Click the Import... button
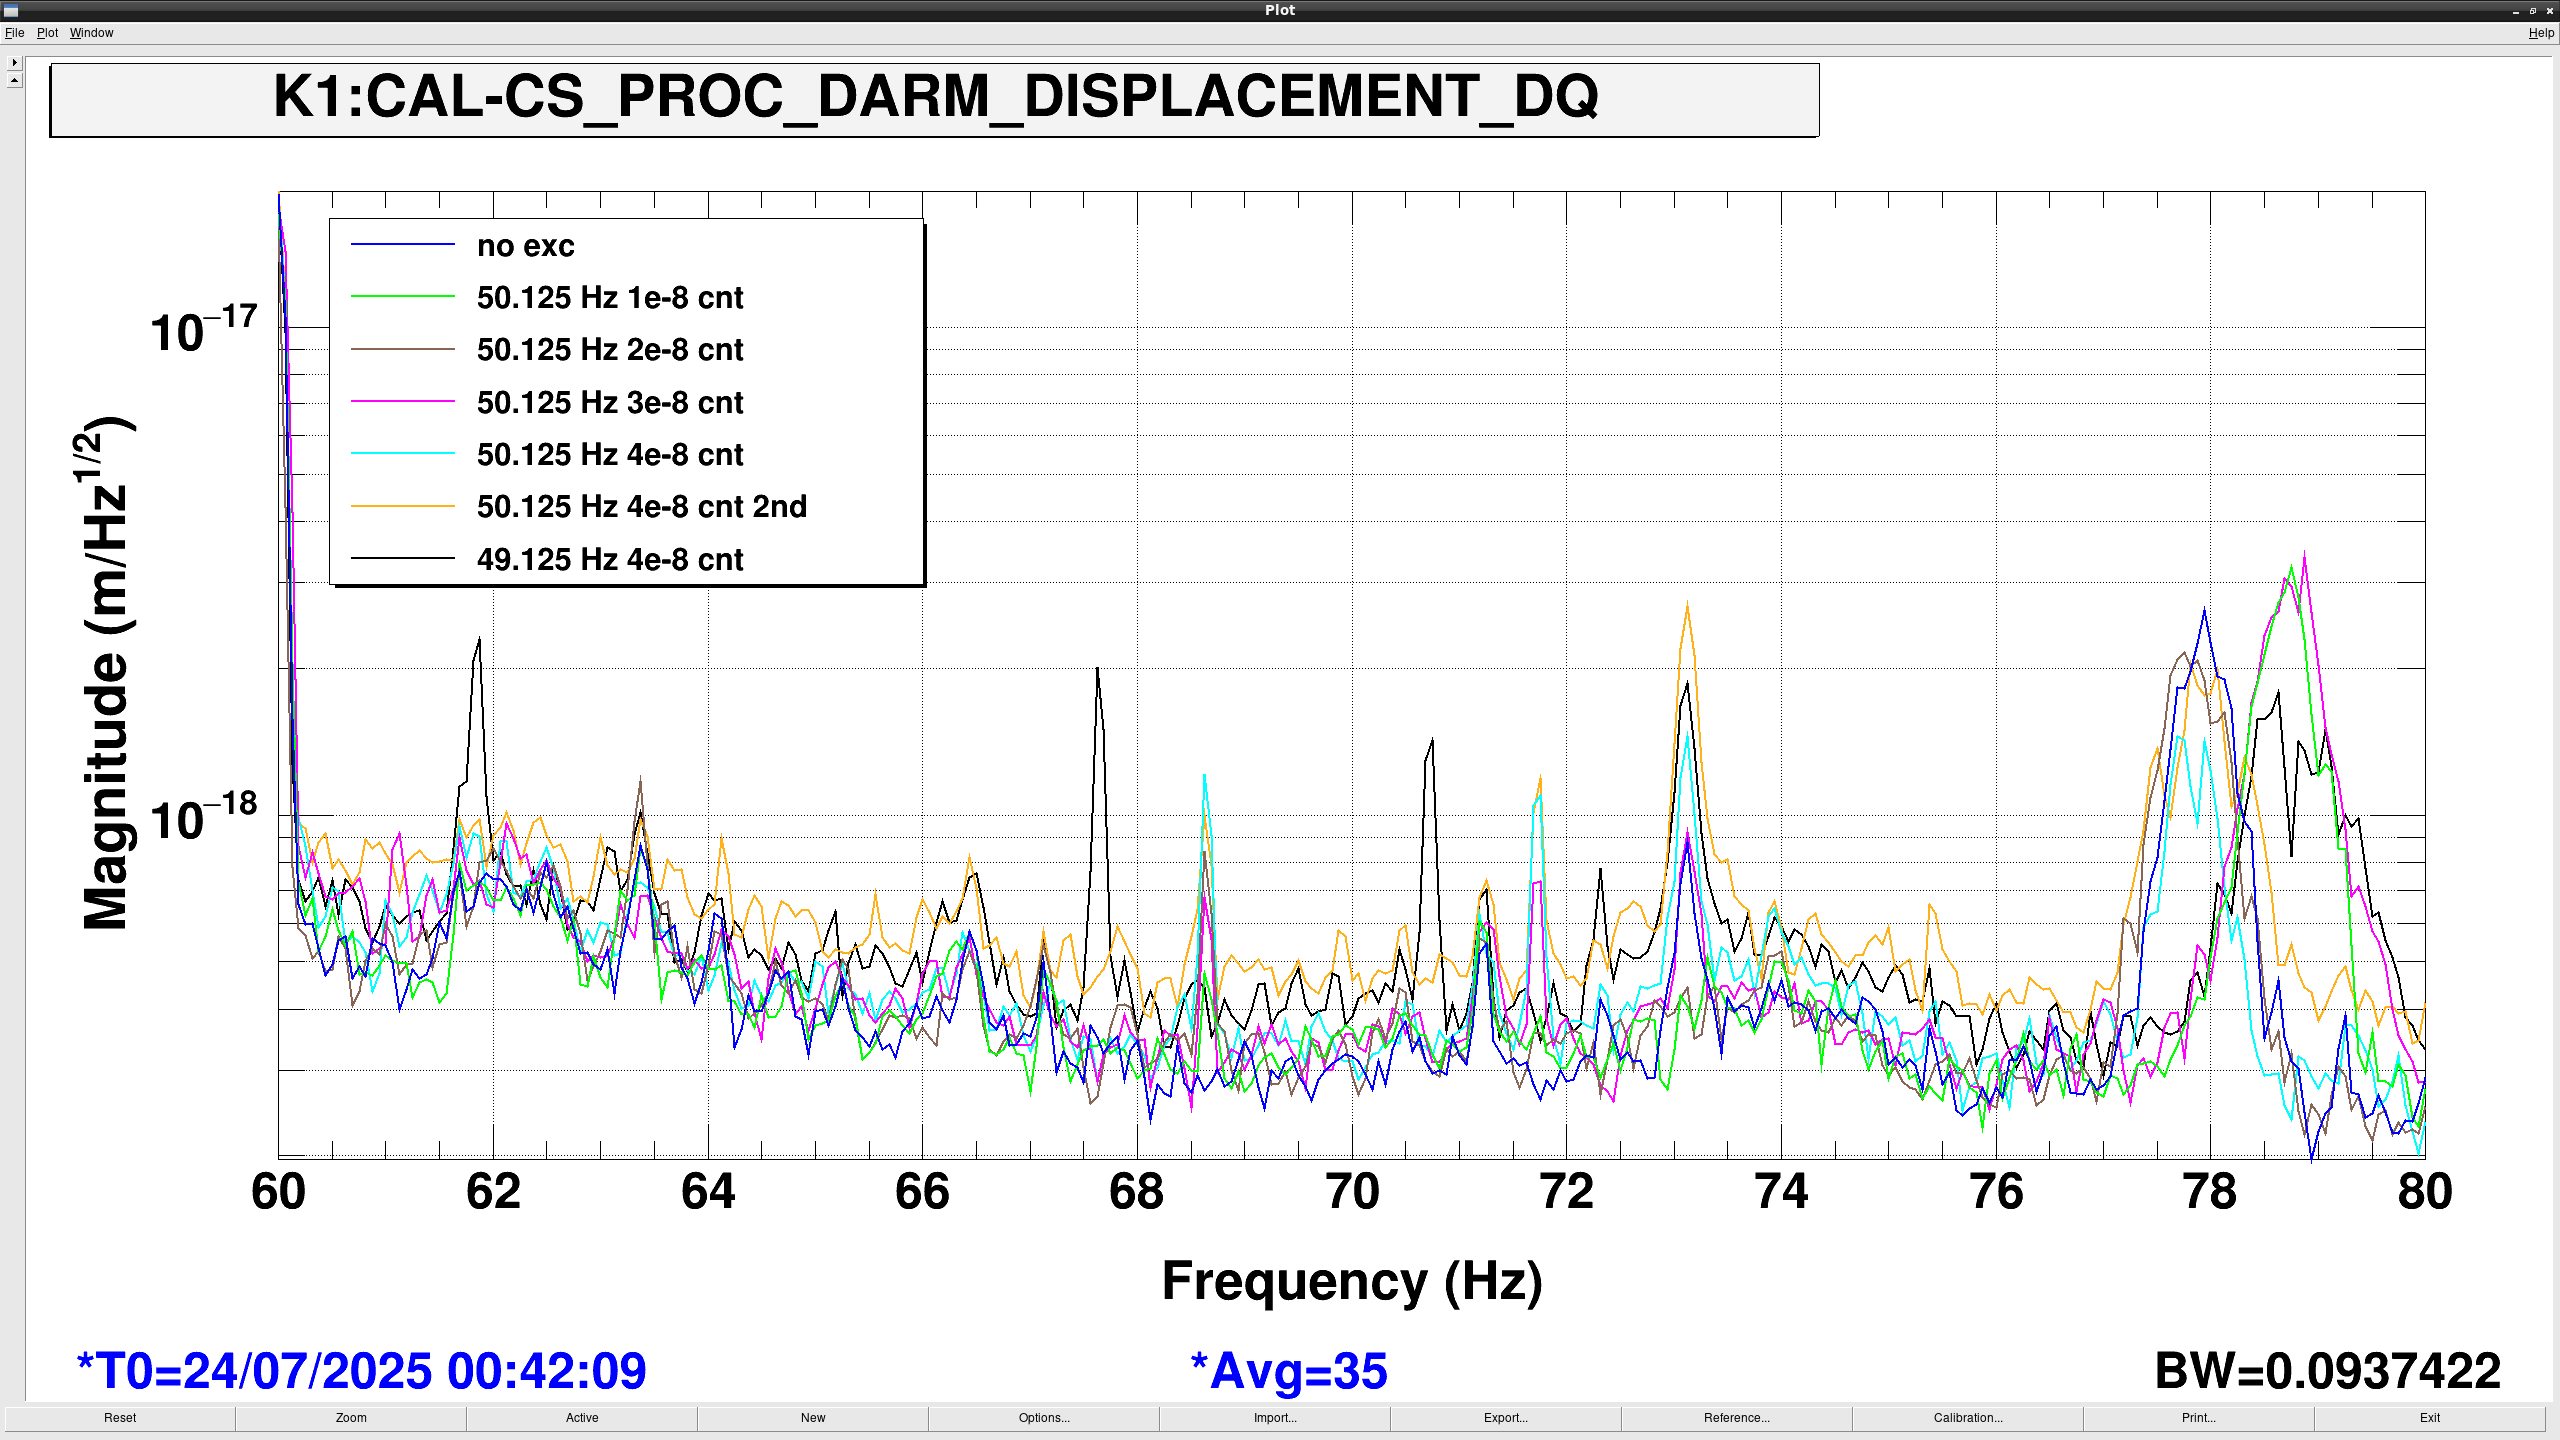 1275,1418
